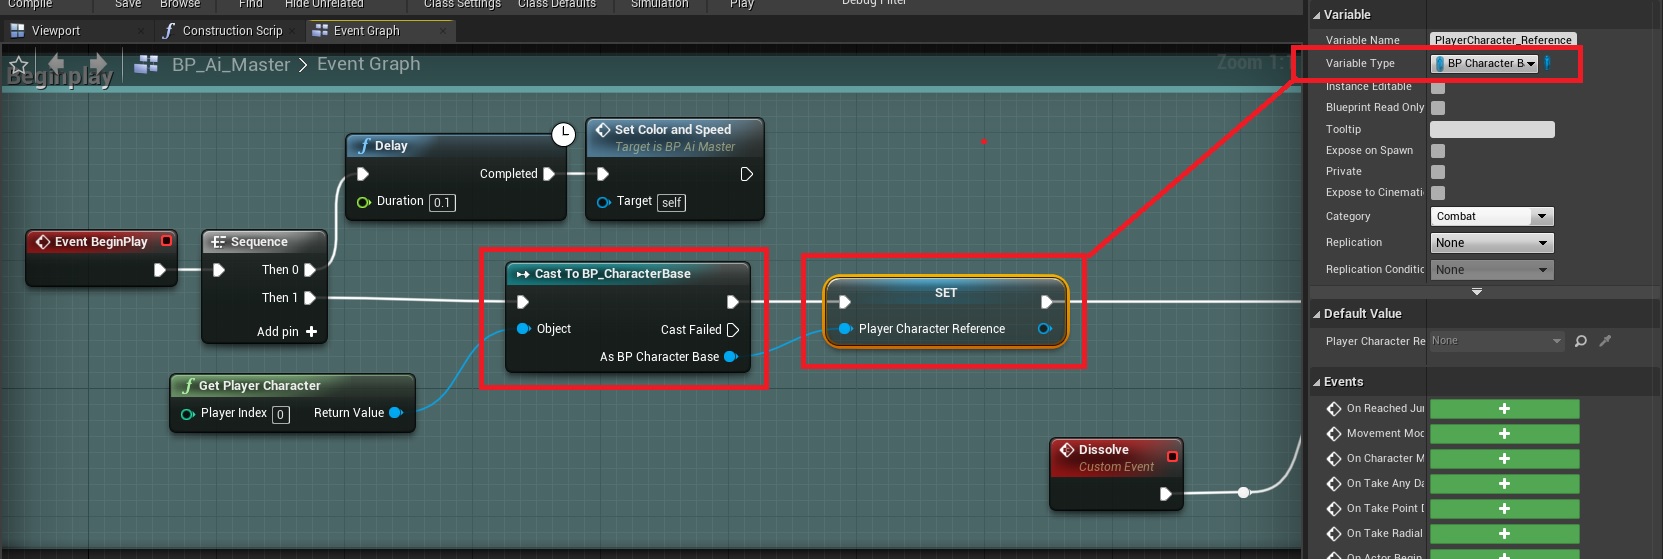Switch to the Construction Script tab
This screenshot has width=1663, height=559.
click(232, 31)
